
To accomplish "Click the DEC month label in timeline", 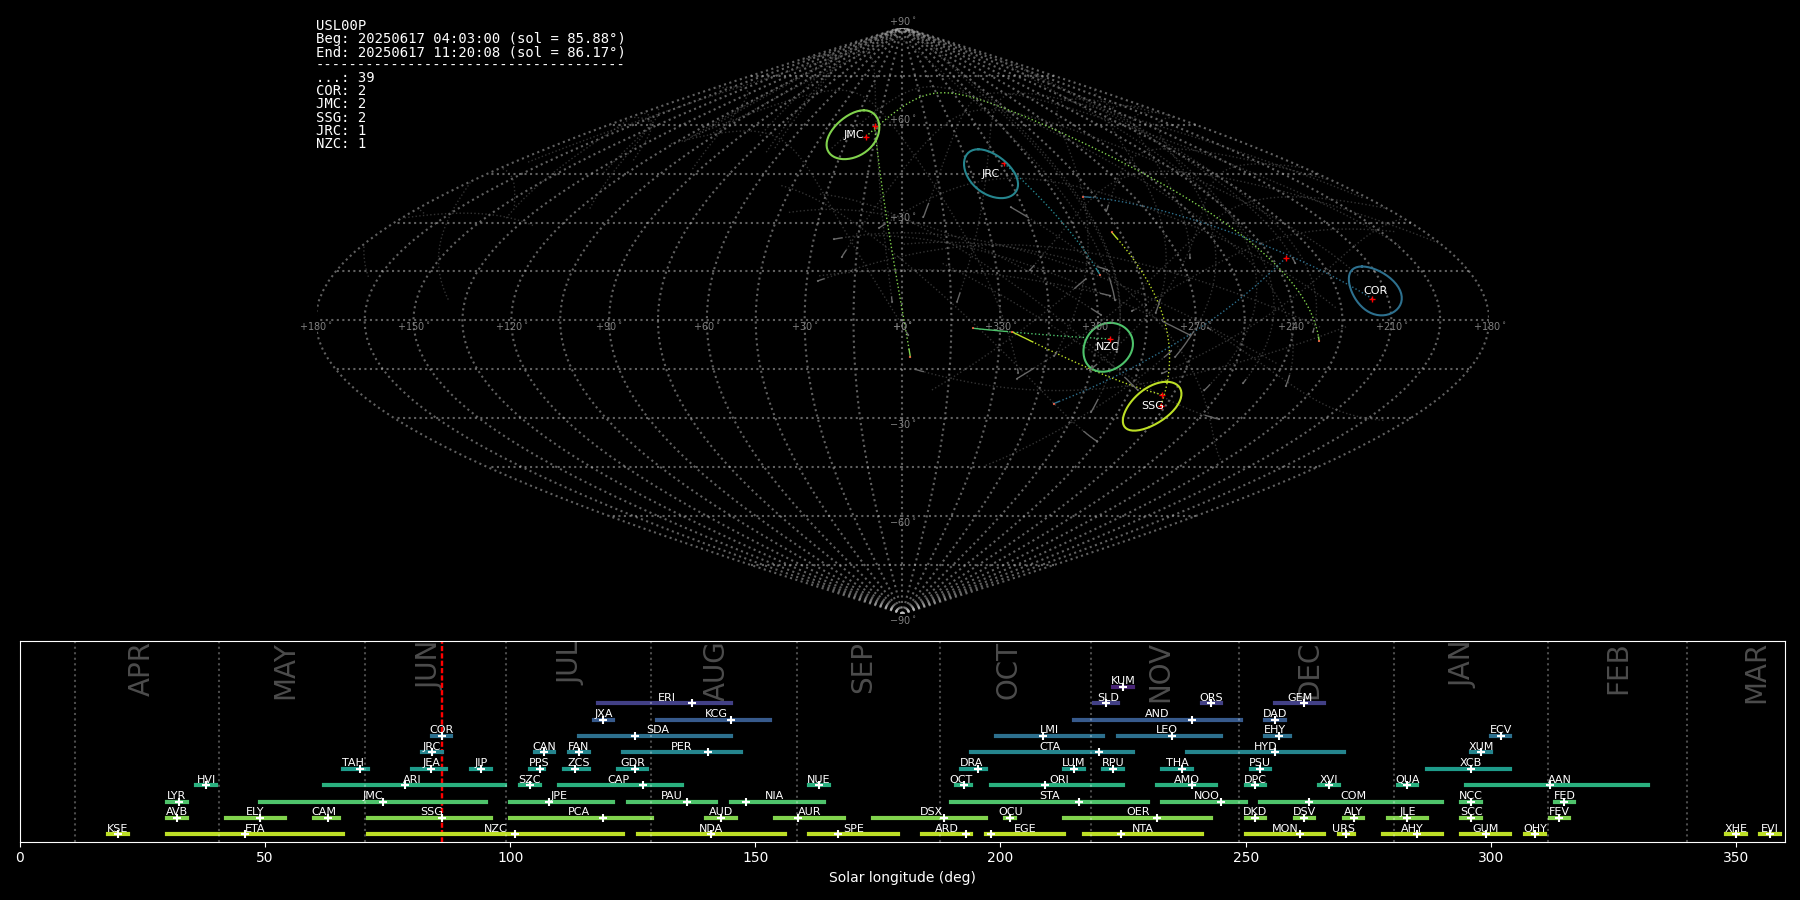I will [1309, 672].
